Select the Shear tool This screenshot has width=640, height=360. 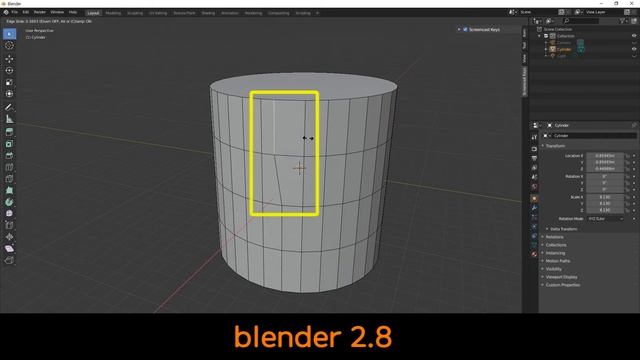pyautogui.click(x=9, y=249)
